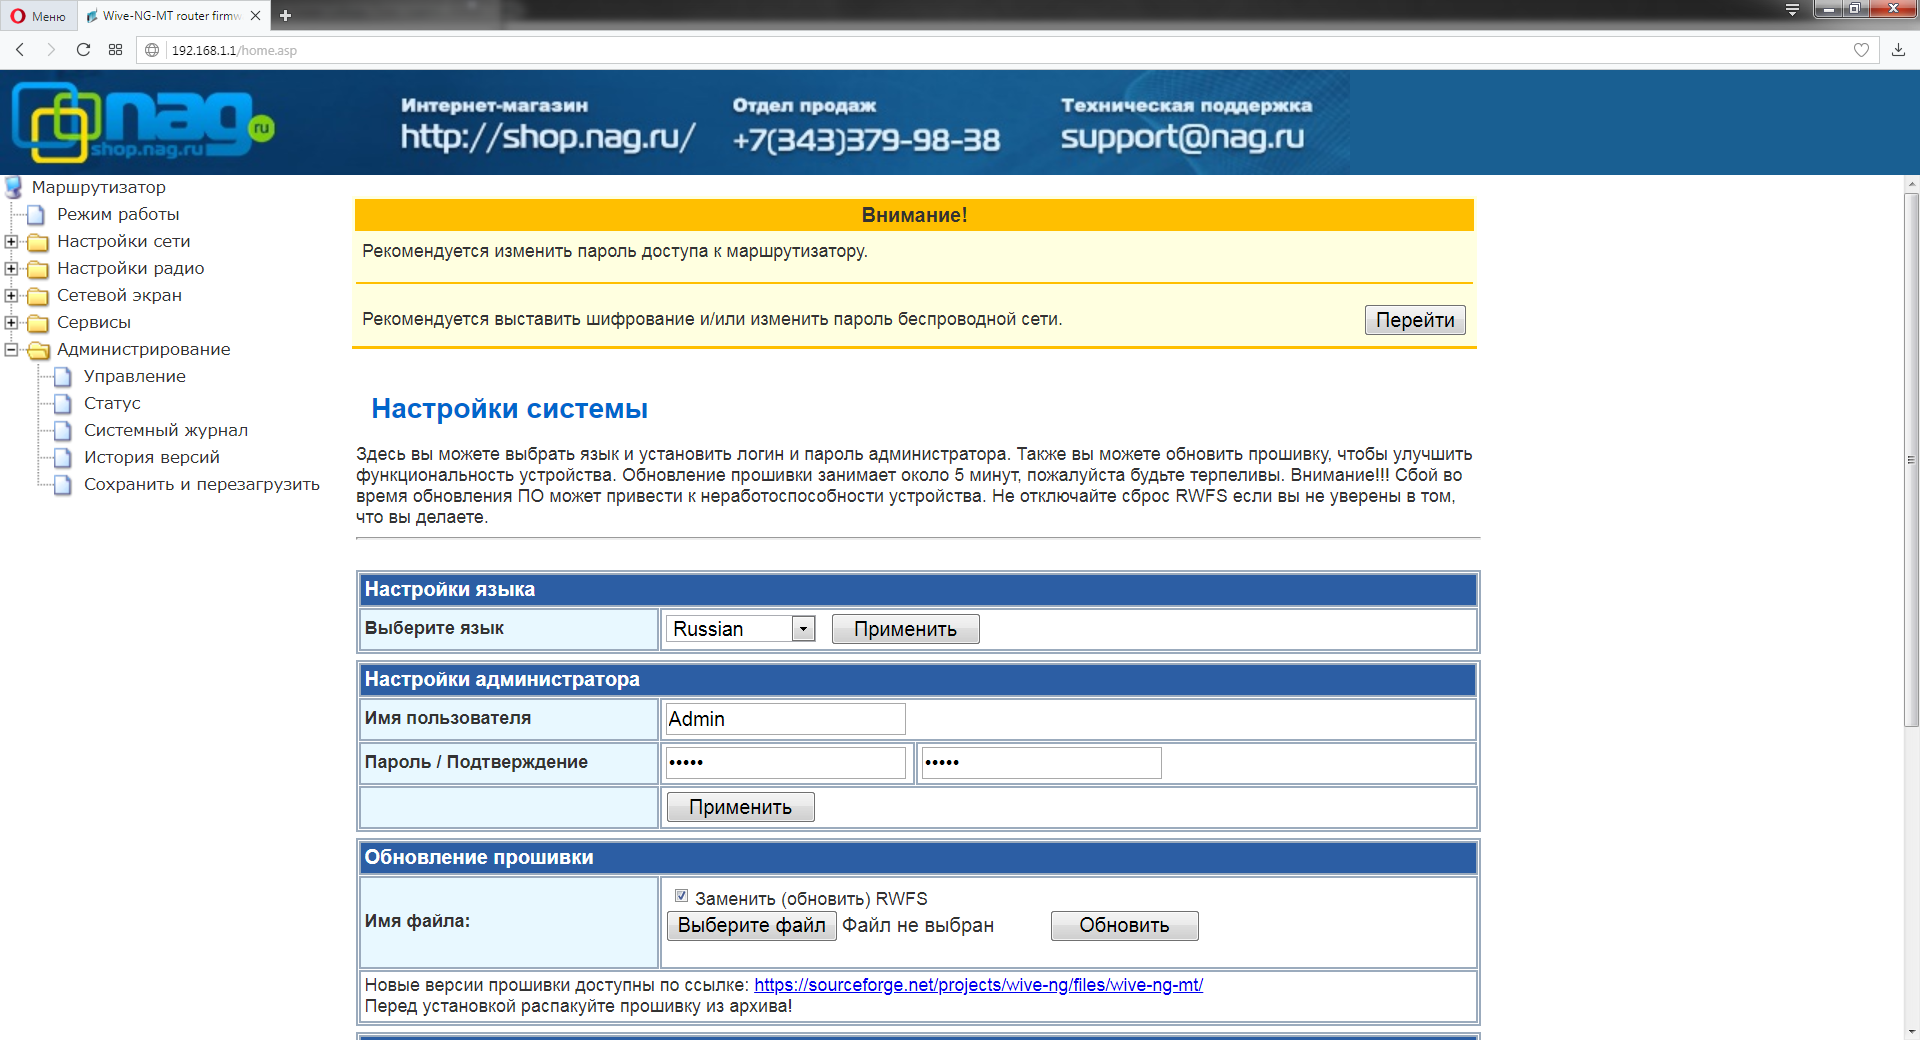Open Speed Dial grid icon
Screen dimensions: 1920x1040
(x=115, y=50)
